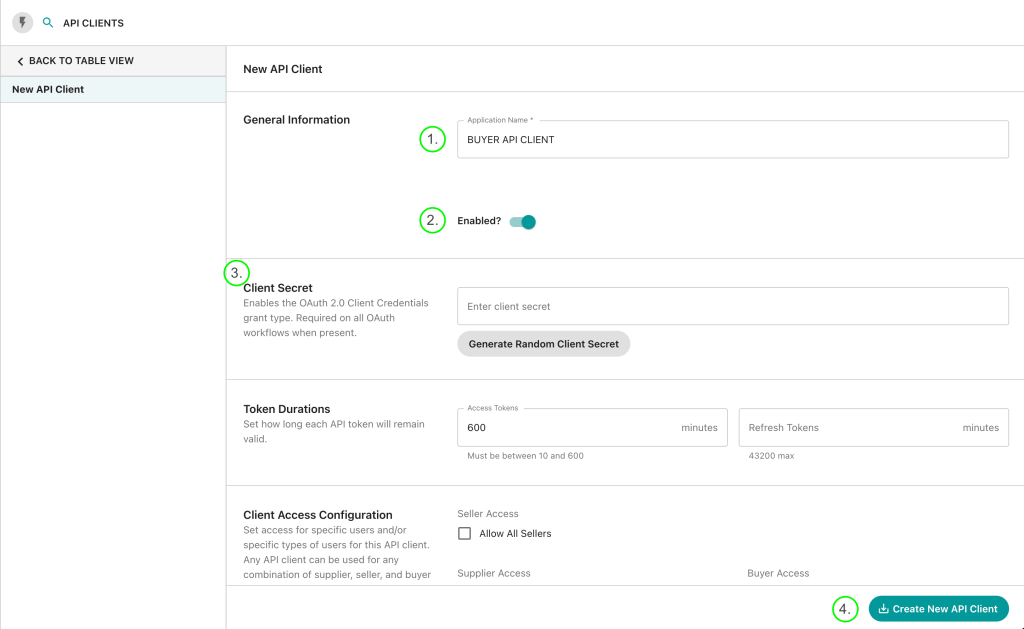Open search with the magnifier icon
1024x629 pixels.
point(48,22)
